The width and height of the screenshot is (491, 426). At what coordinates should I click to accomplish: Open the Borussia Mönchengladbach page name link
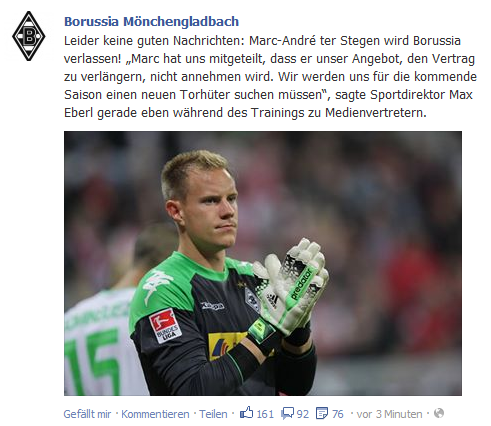(x=151, y=22)
